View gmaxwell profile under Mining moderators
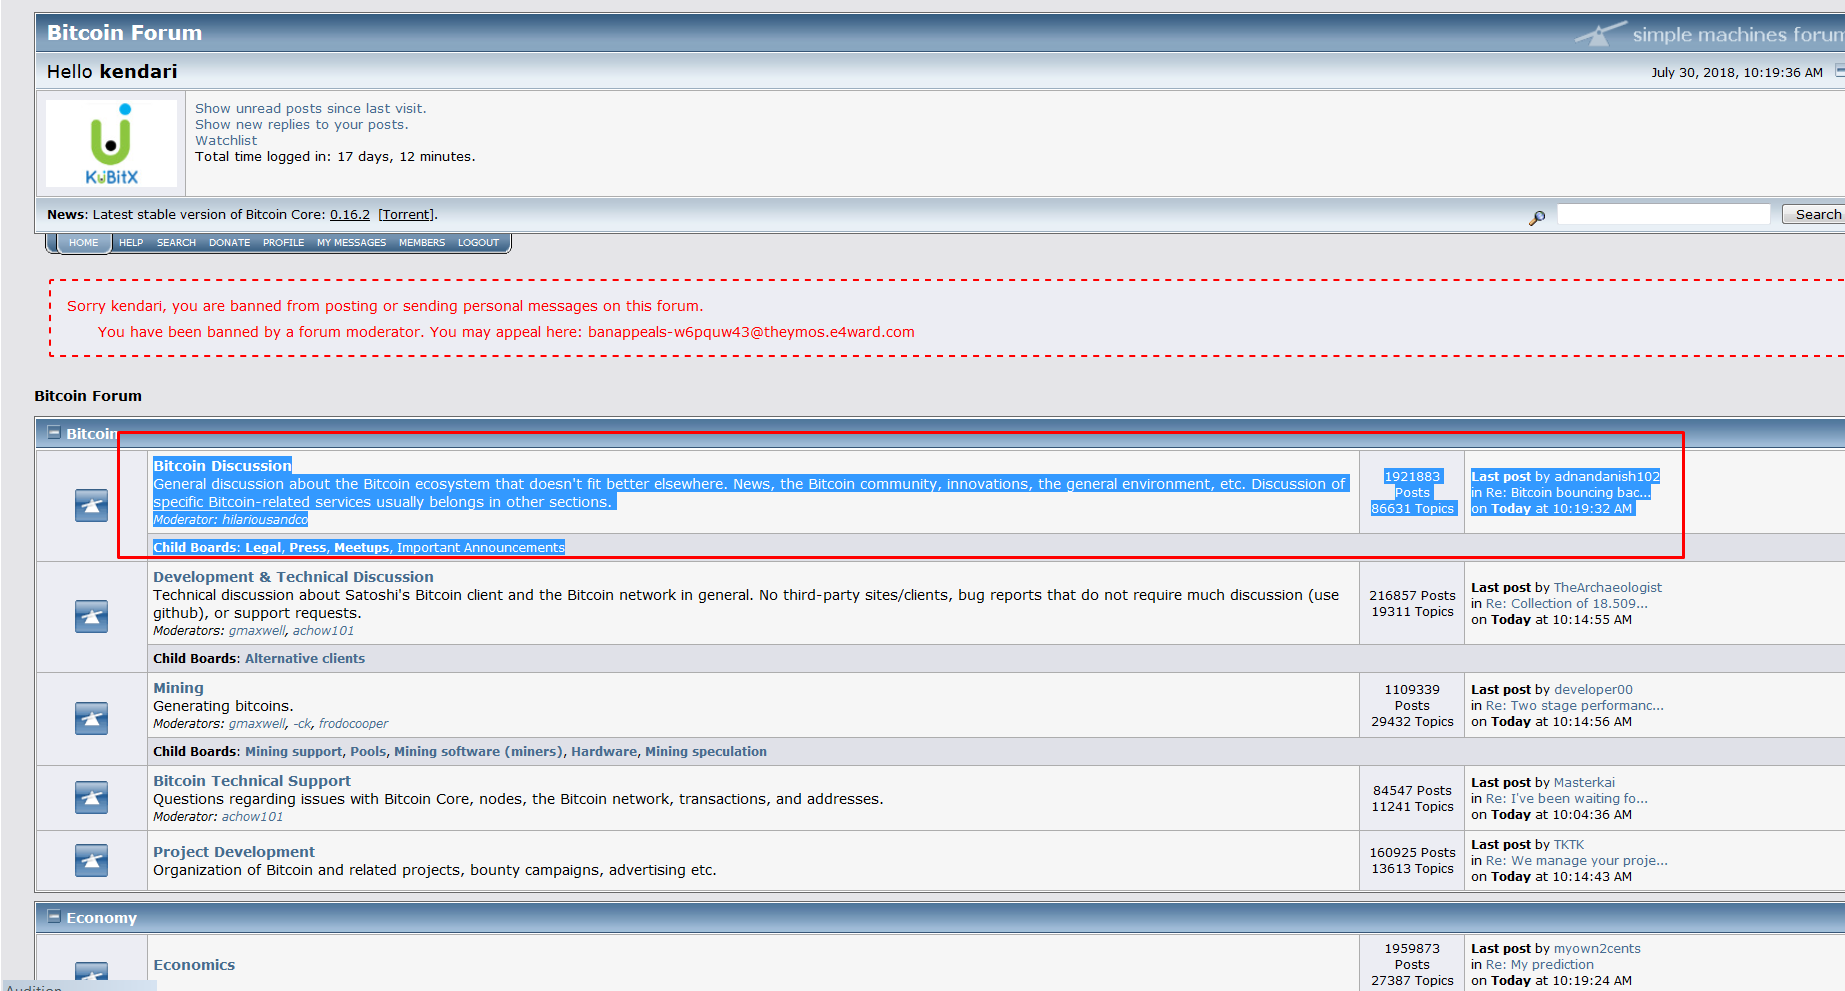1845x991 pixels. tap(257, 723)
